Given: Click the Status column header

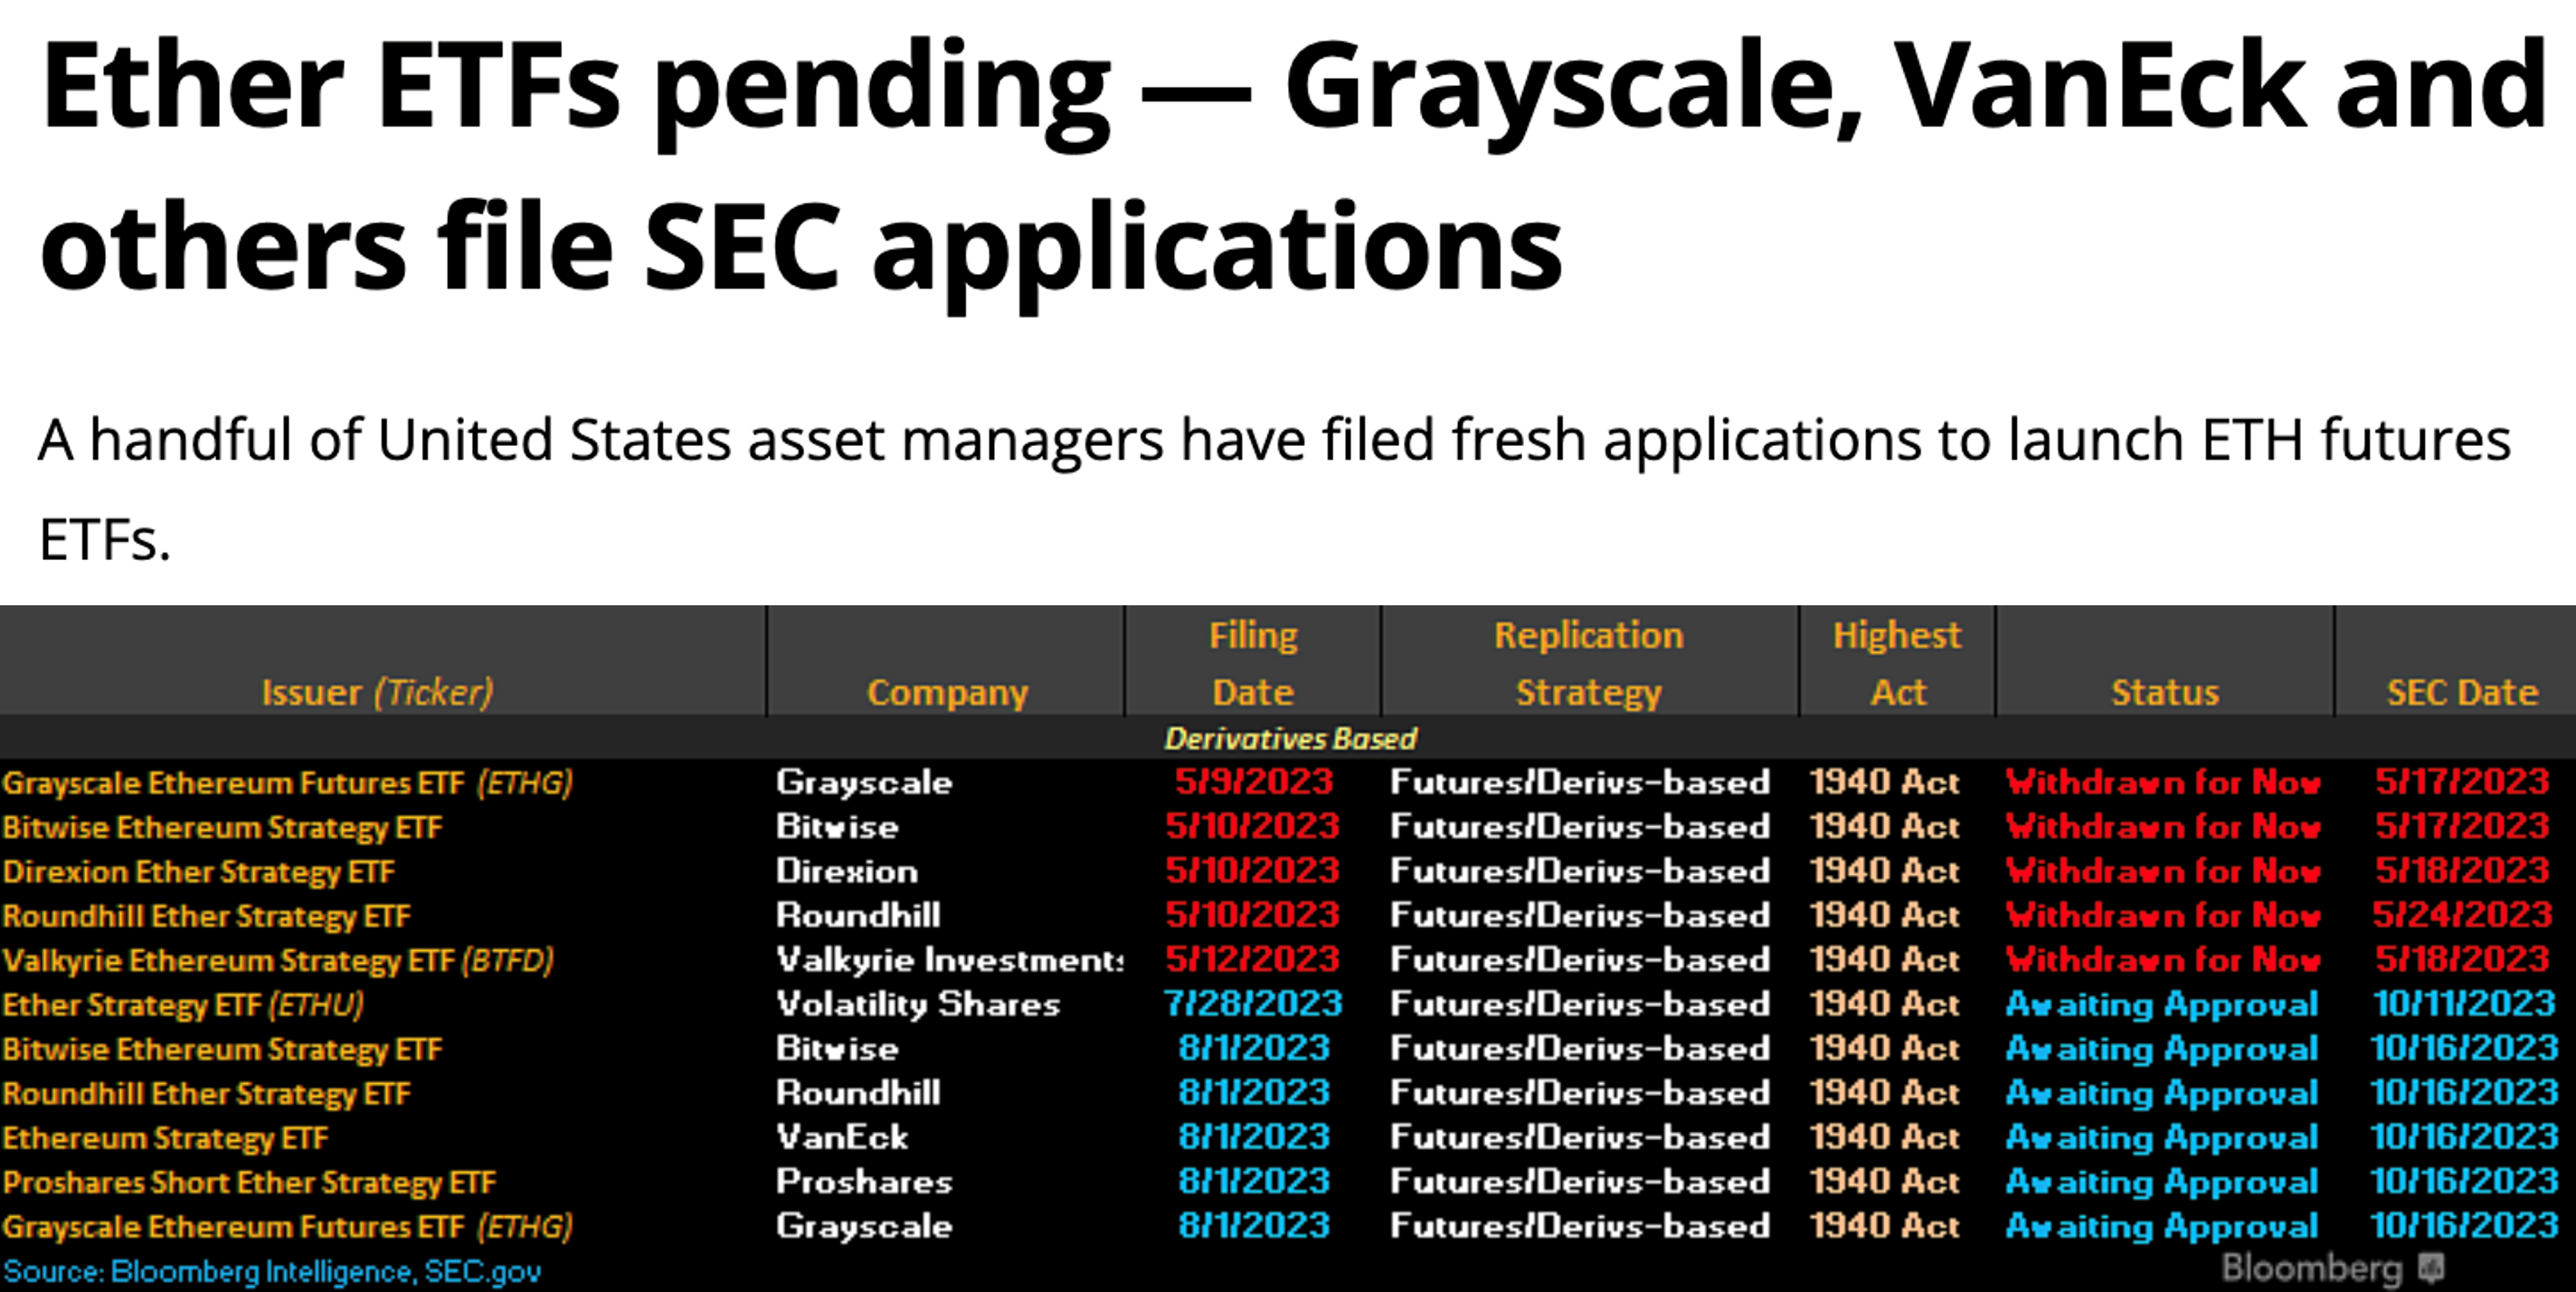Looking at the screenshot, I should point(2164,692).
